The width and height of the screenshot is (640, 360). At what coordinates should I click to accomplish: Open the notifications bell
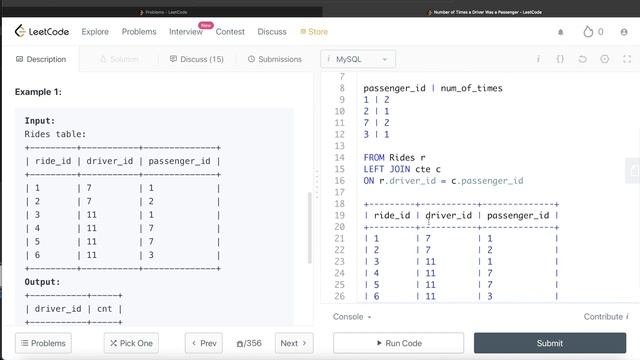[x=560, y=32]
